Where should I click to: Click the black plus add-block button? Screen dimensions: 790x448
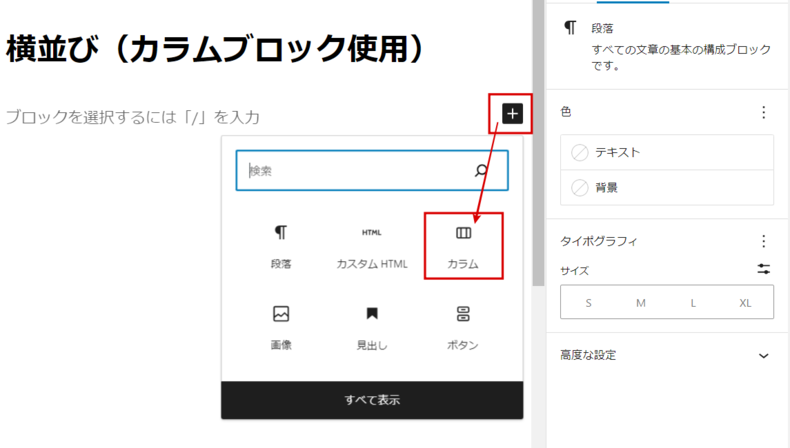[x=512, y=114]
